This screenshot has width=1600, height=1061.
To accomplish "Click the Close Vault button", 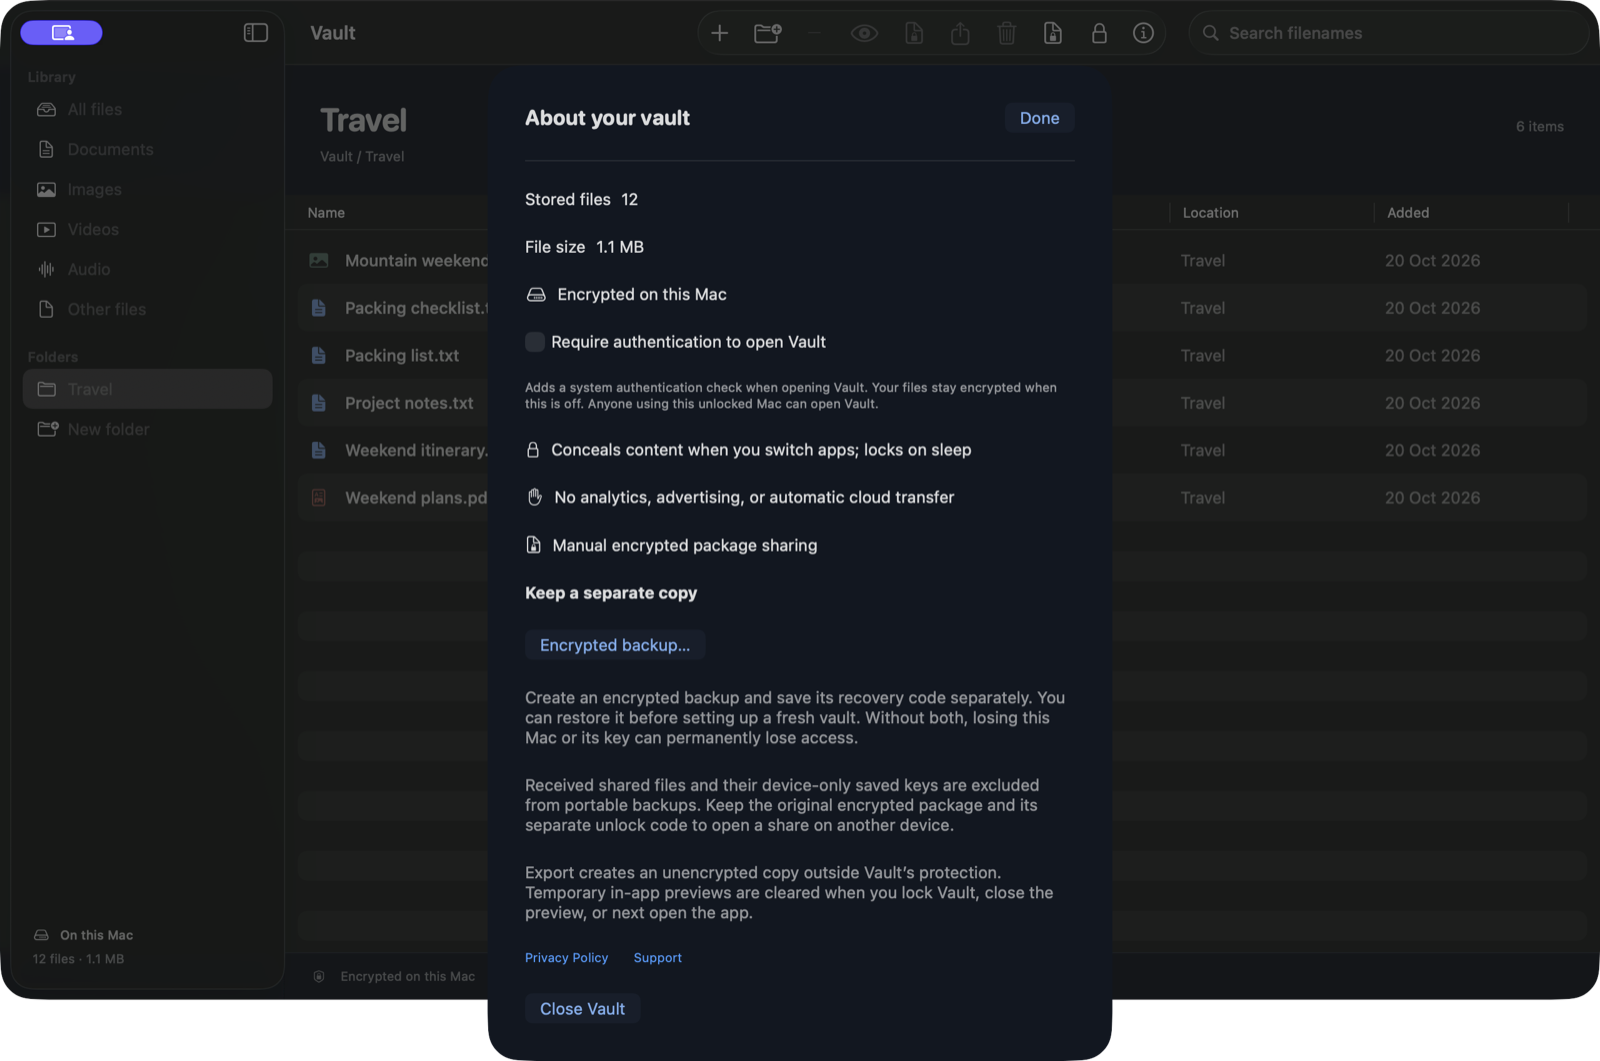I will click(x=582, y=1009).
